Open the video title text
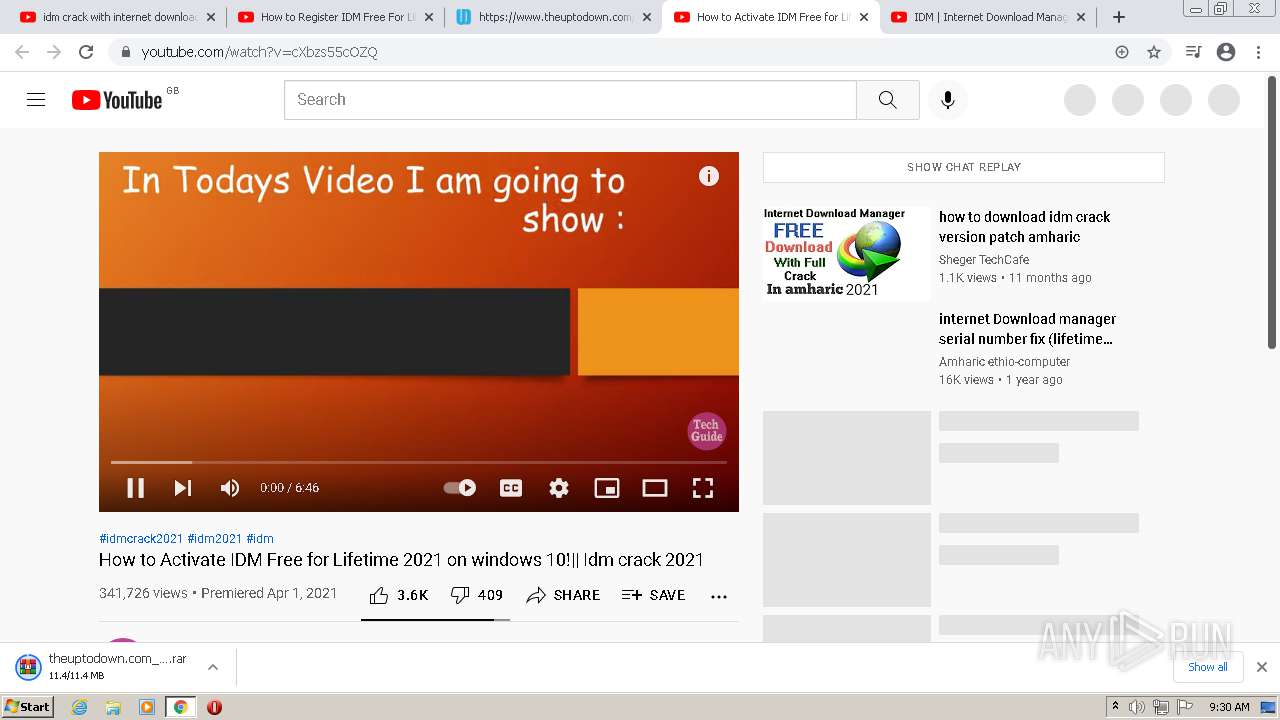The height and width of the screenshot is (720, 1280). 401,560
